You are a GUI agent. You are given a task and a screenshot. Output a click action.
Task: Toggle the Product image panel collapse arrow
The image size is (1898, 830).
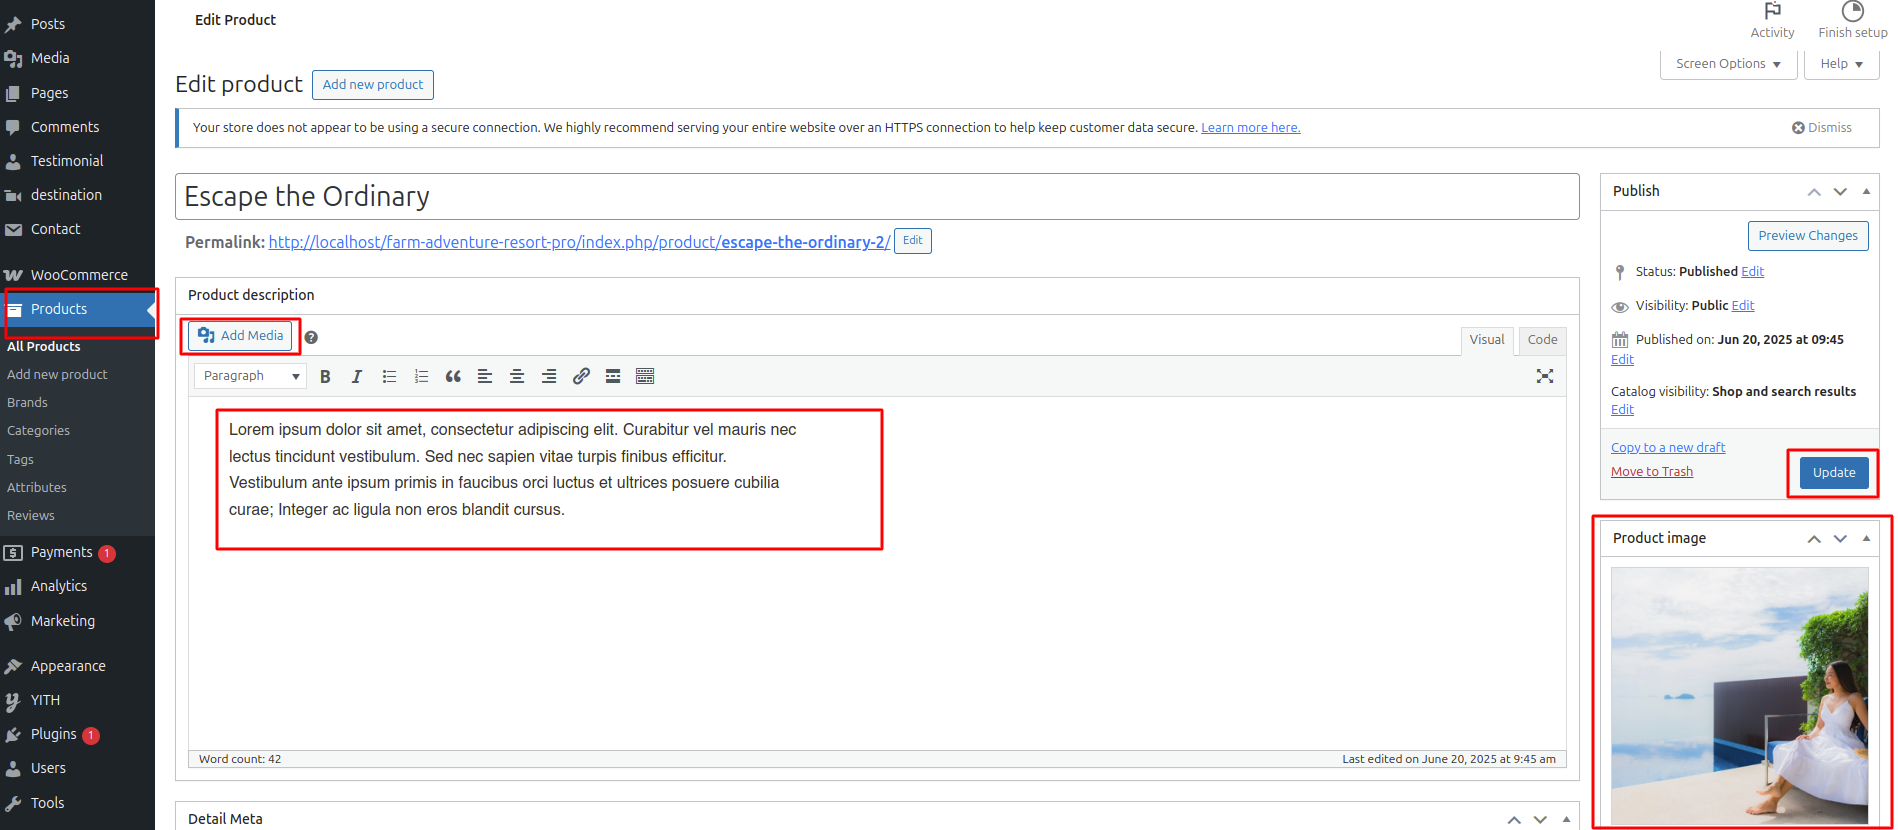click(1866, 538)
